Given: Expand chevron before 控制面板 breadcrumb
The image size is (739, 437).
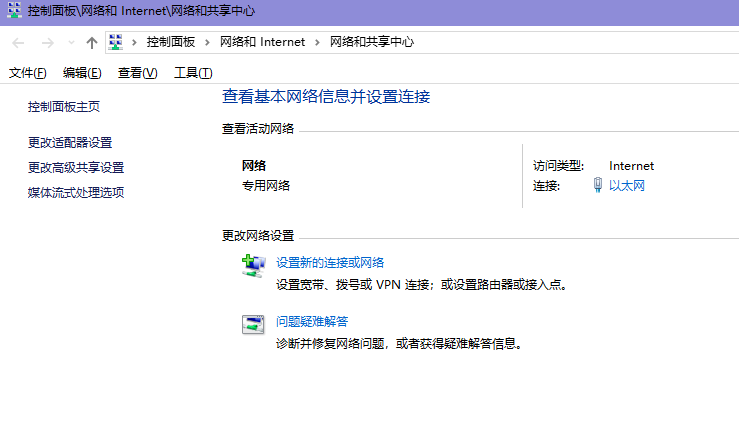Looking at the screenshot, I should [134, 42].
